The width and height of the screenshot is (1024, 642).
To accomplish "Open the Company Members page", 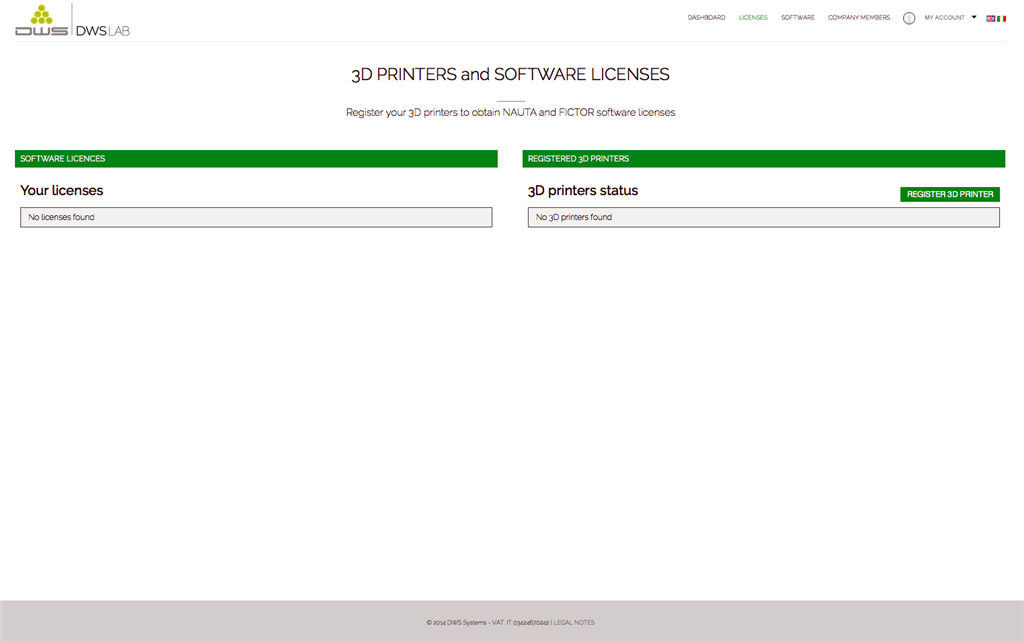I will [x=858, y=18].
